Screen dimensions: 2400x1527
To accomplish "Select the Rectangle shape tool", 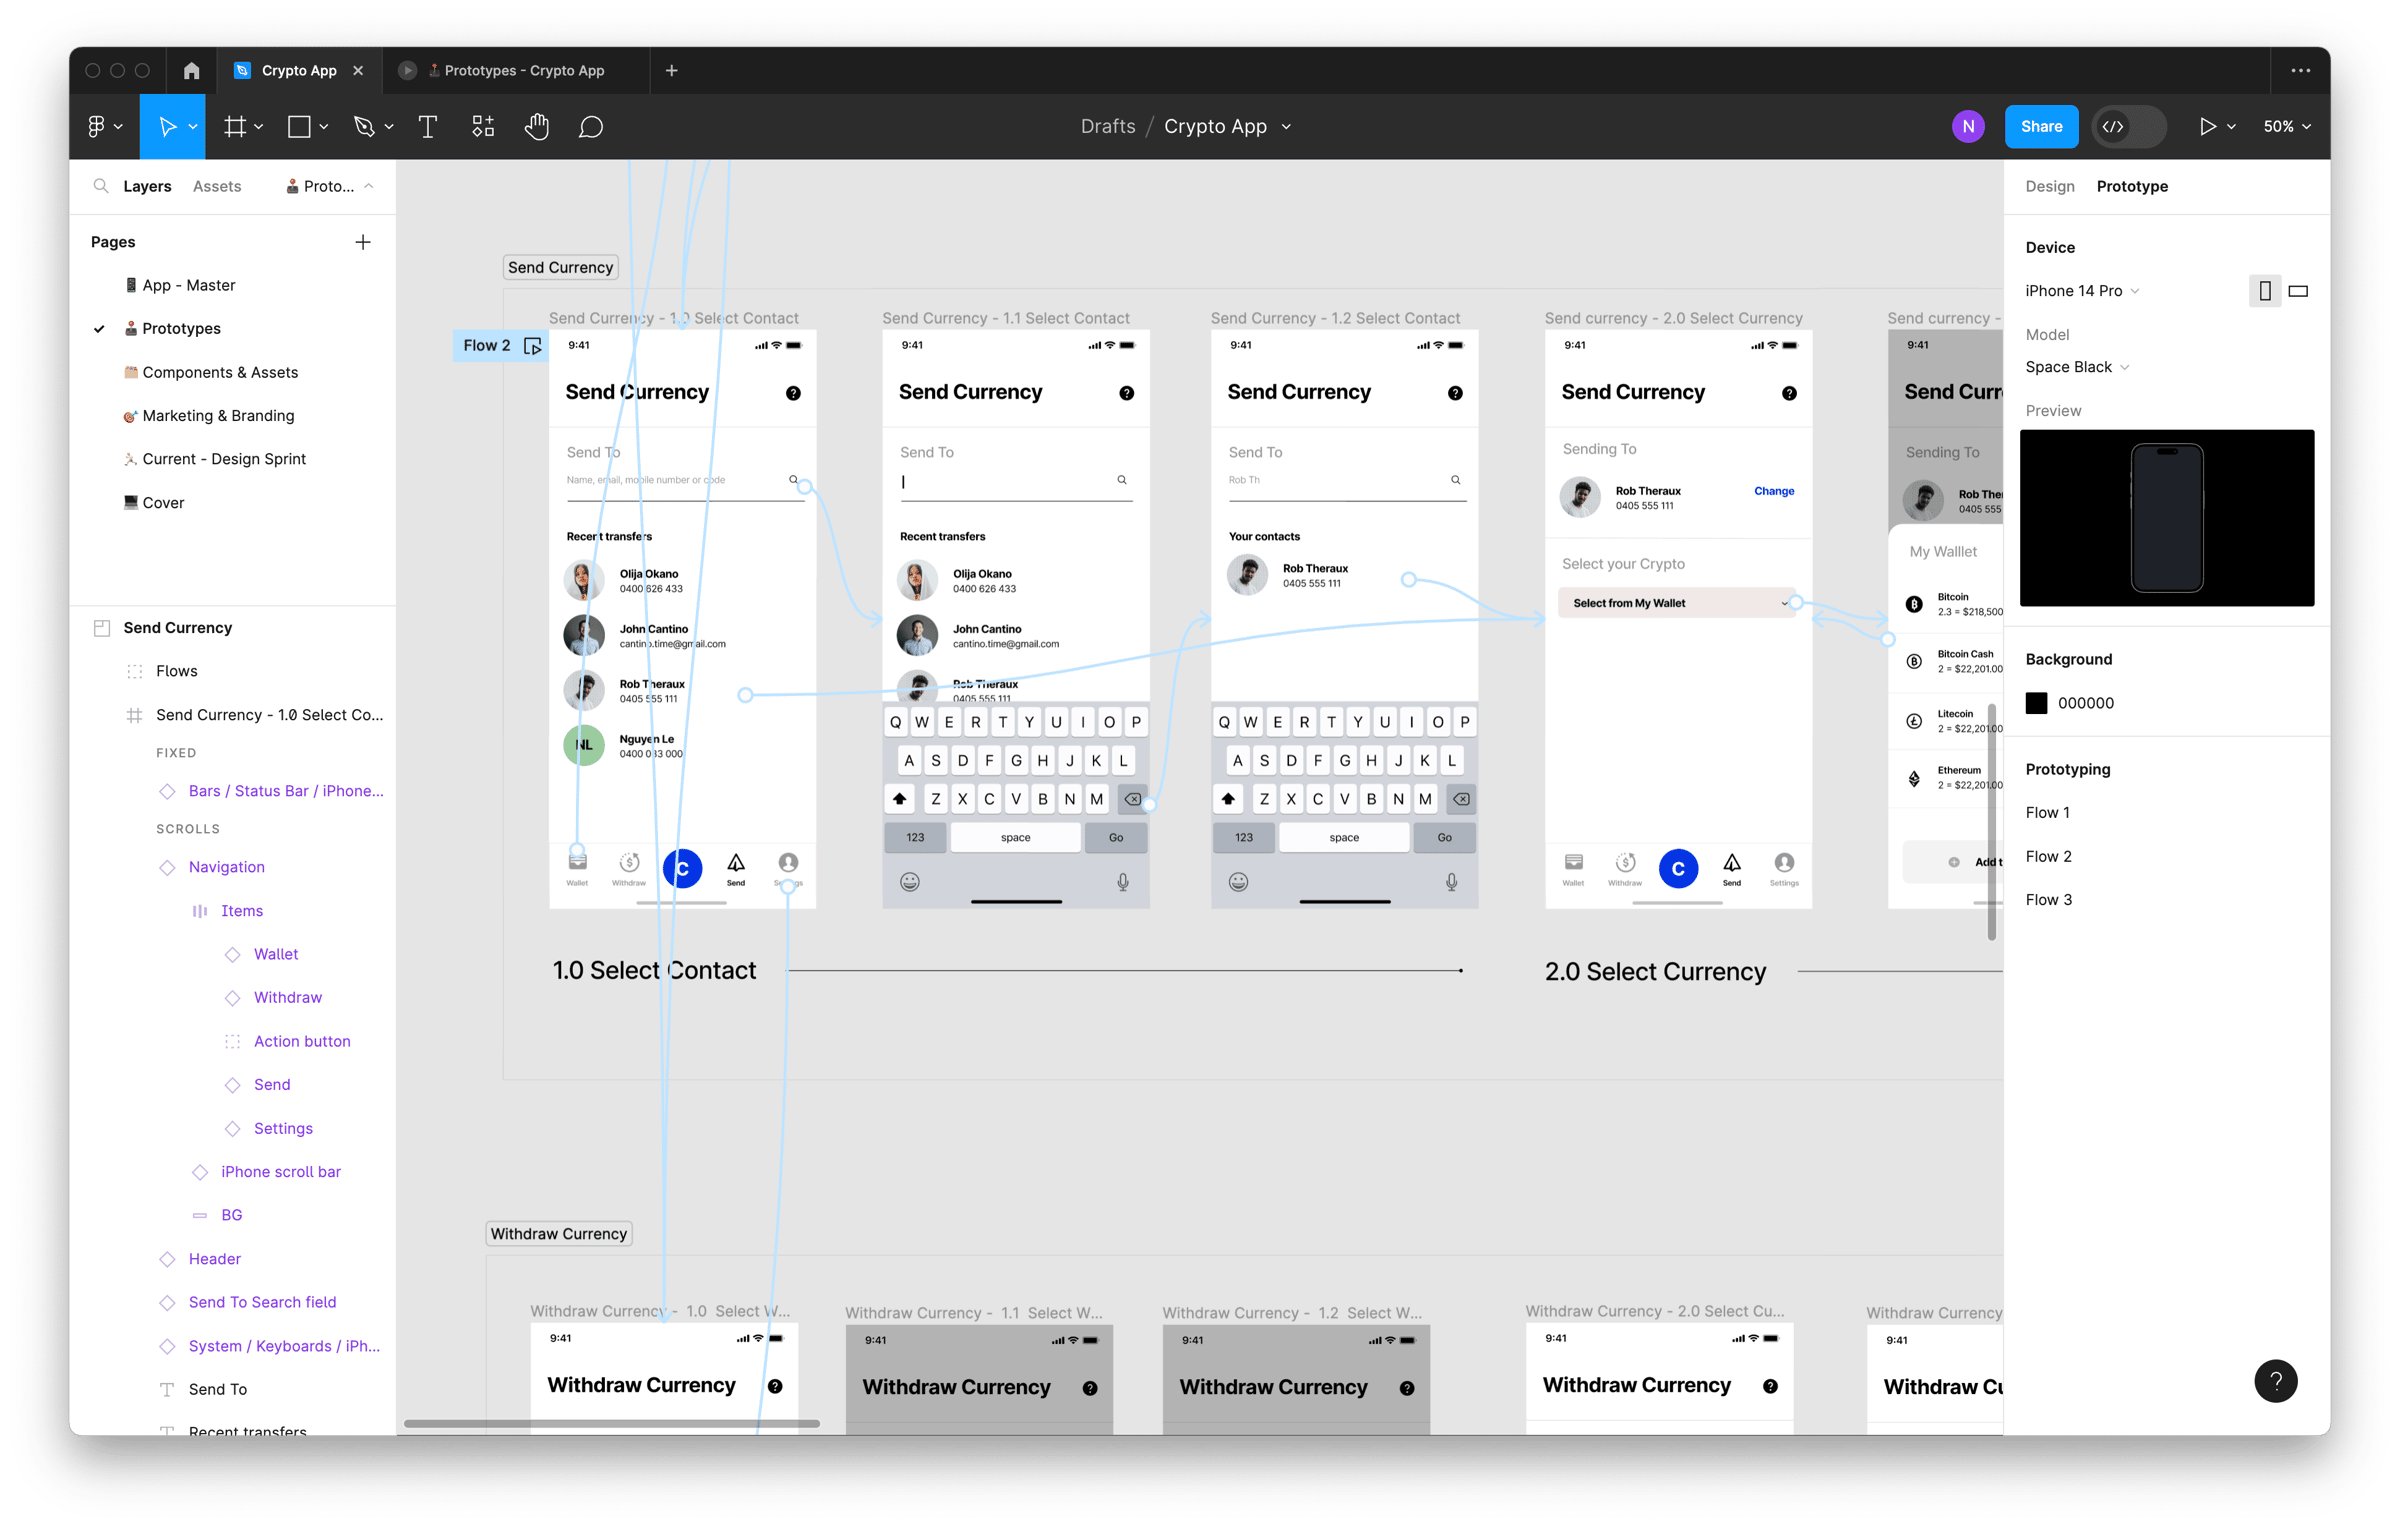I will (x=299, y=126).
